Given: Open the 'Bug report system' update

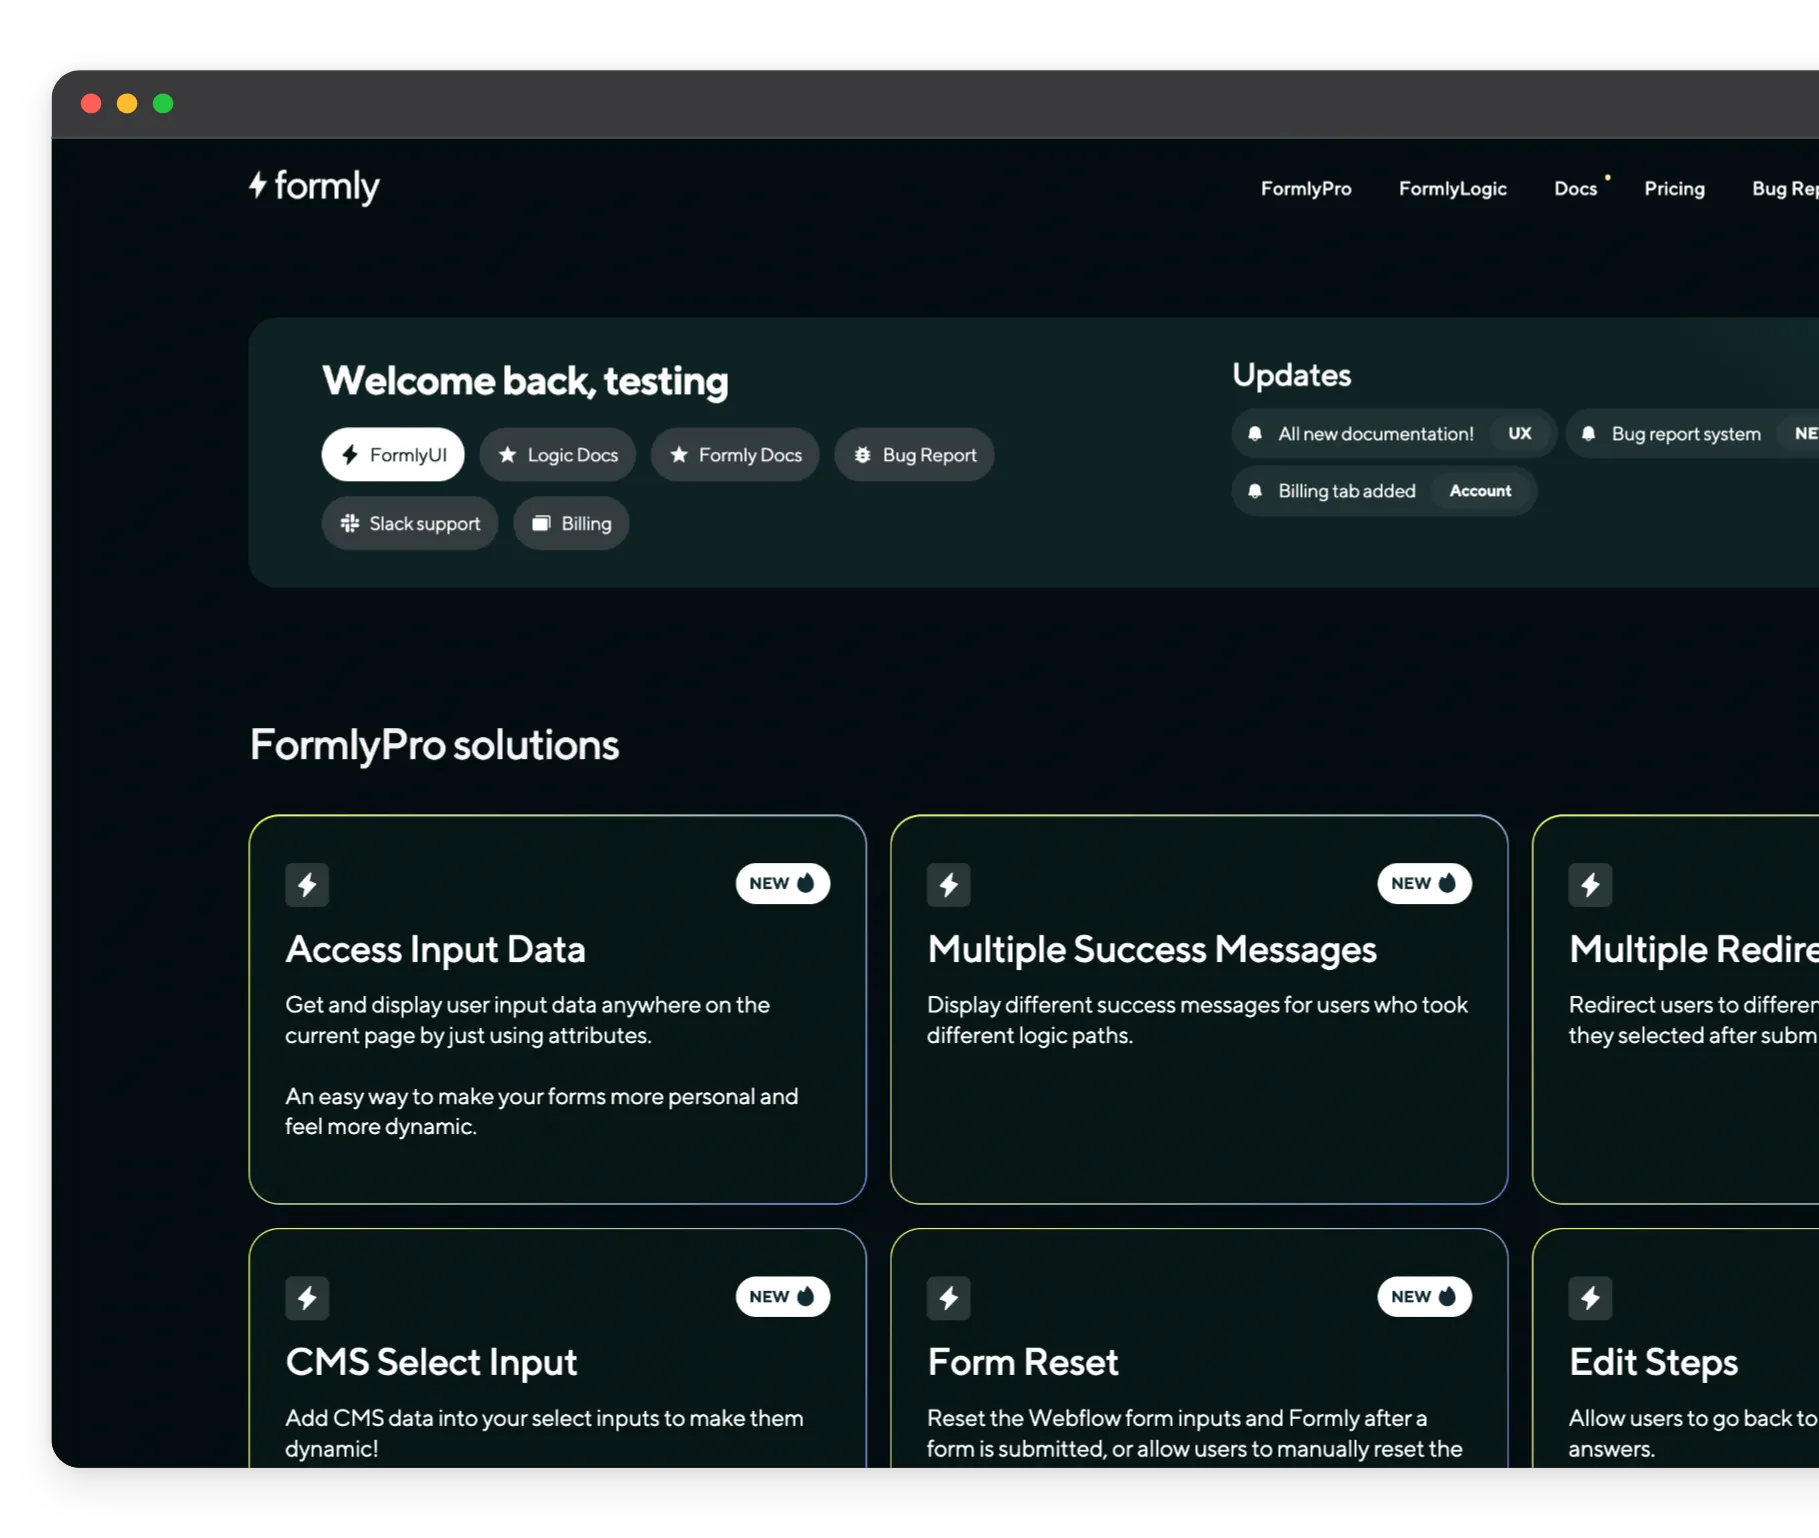Looking at the screenshot, I should [1692, 434].
